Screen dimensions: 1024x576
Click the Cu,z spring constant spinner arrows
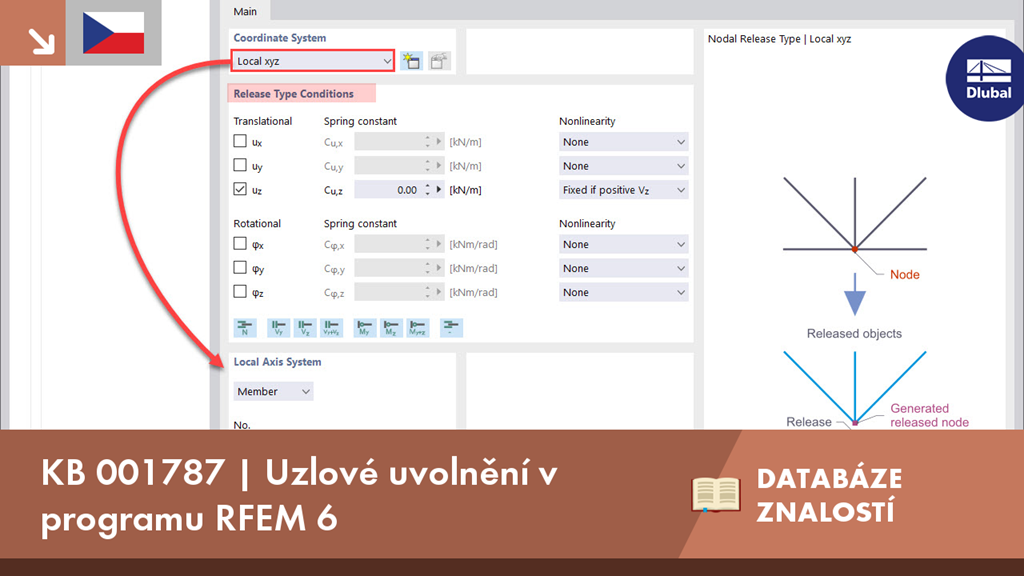[428, 190]
